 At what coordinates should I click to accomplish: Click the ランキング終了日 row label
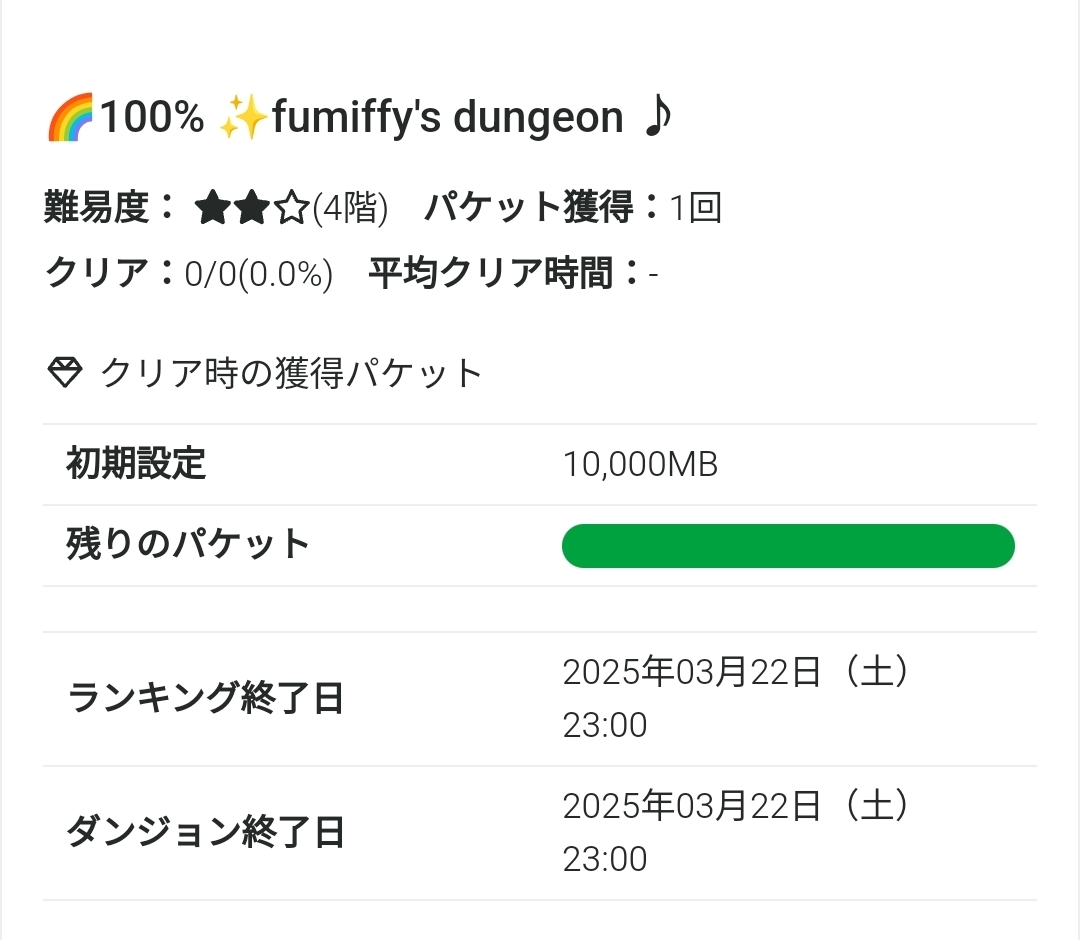(205, 698)
